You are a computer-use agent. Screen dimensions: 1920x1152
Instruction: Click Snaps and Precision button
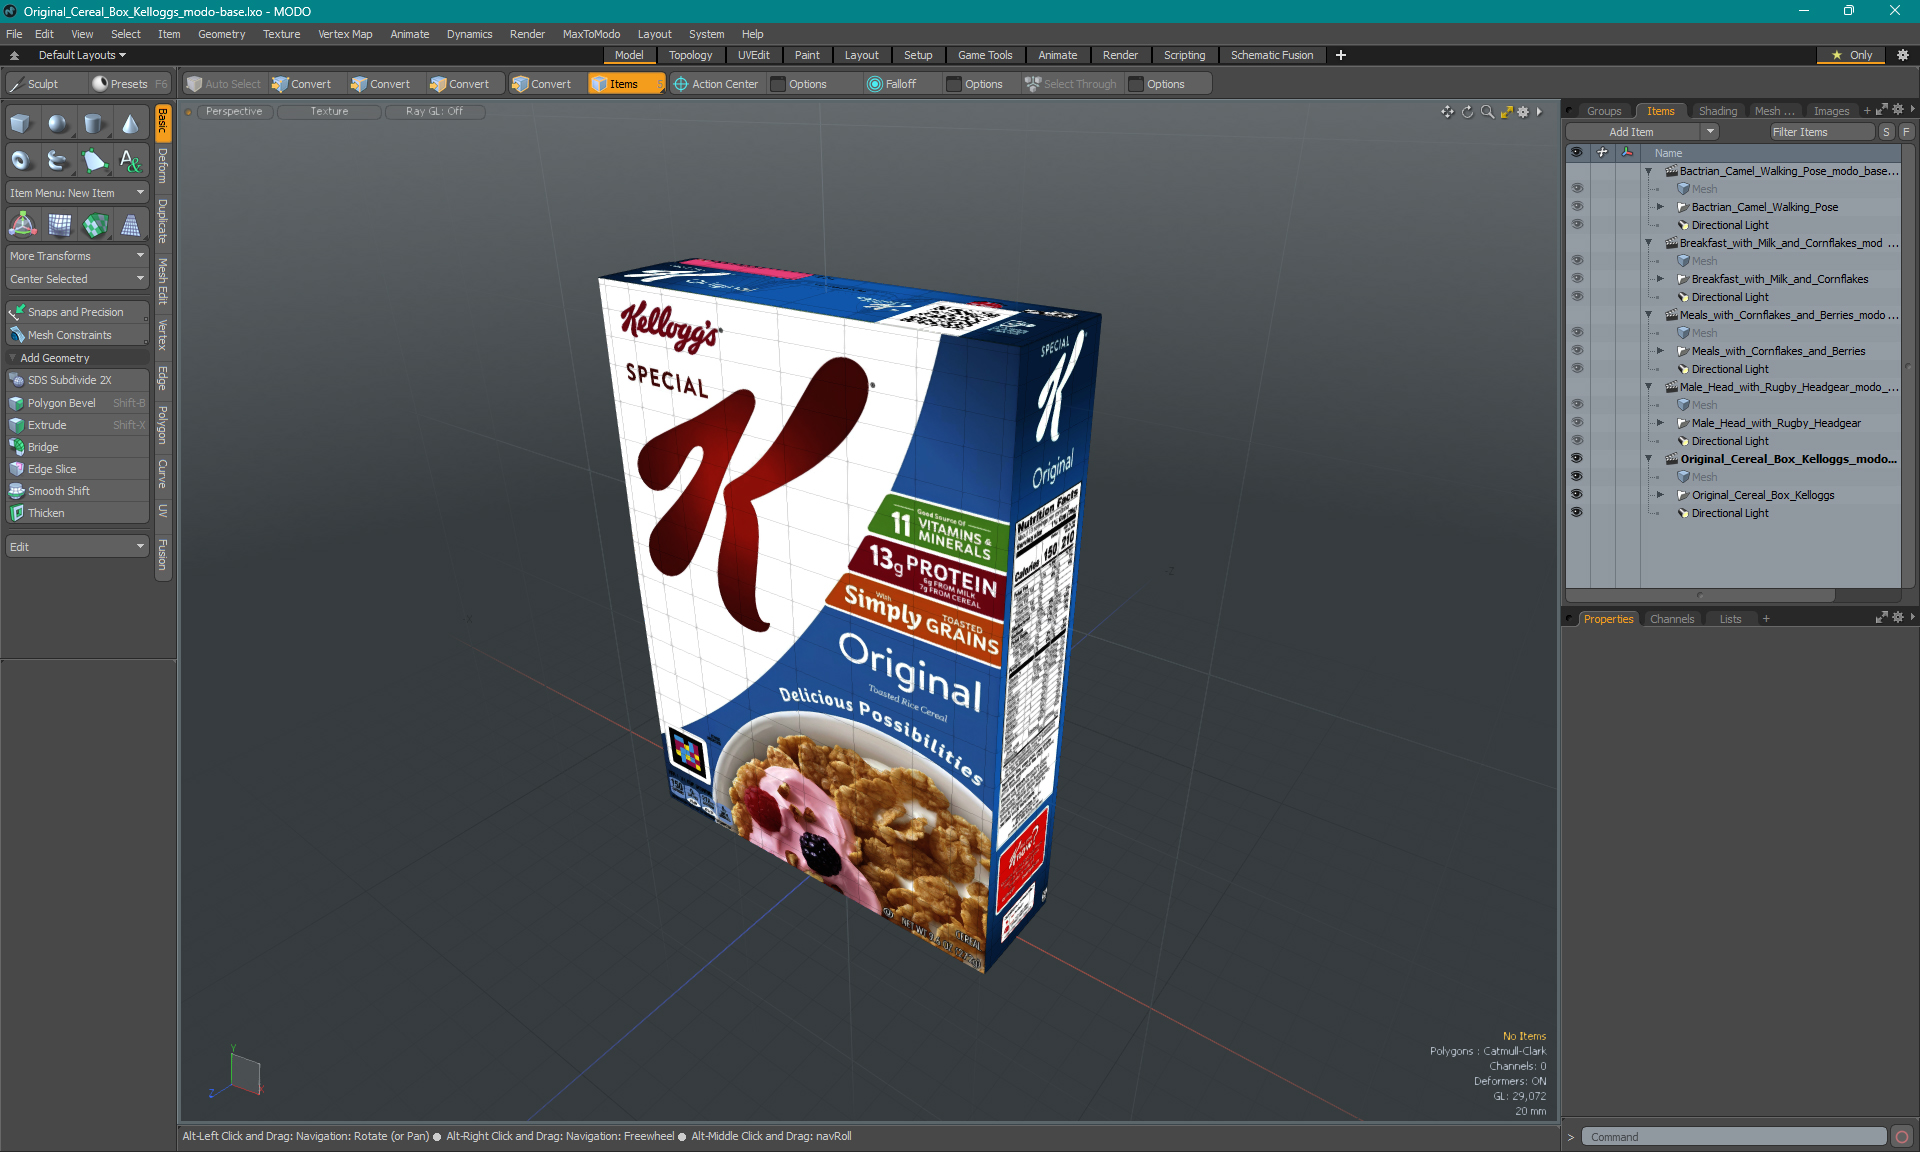tap(77, 312)
